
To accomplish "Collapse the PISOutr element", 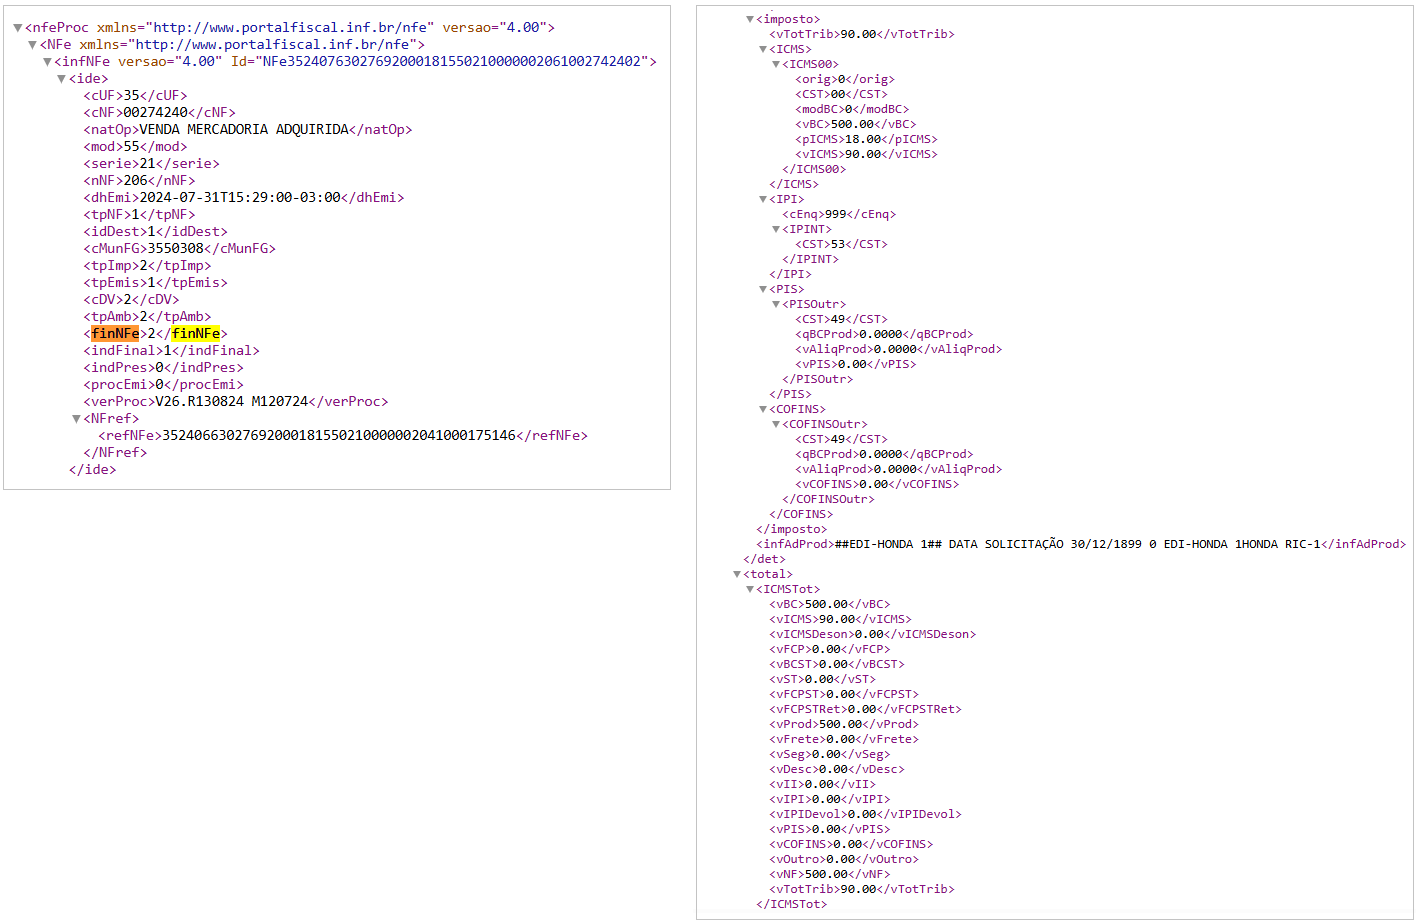I will pyautogui.click(x=776, y=304).
